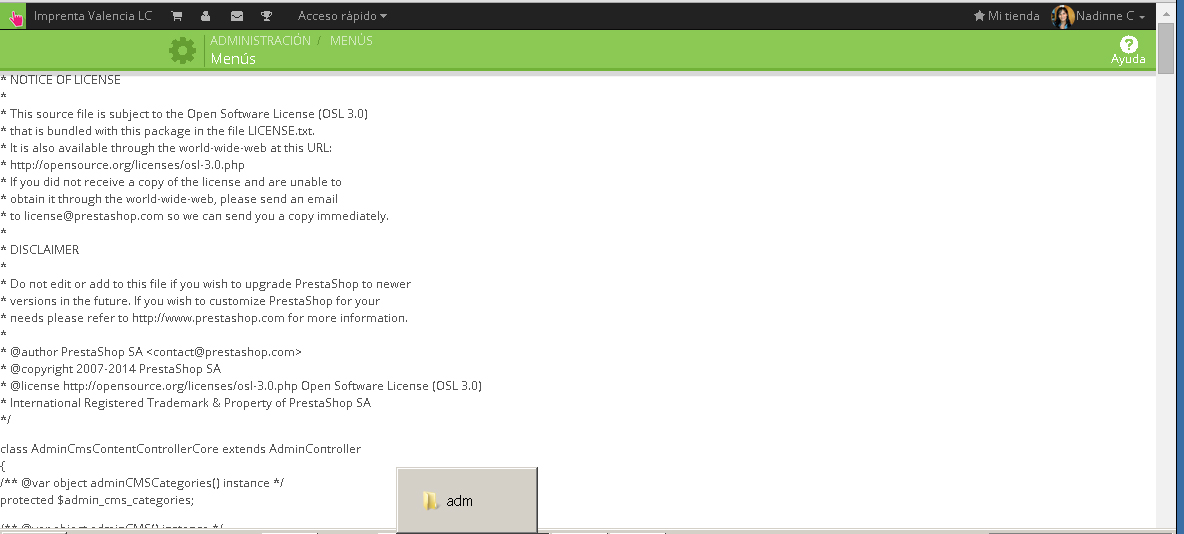The width and height of the screenshot is (1184, 534).
Task: Click the Nadinne C profile avatar
Action: 1062,17
